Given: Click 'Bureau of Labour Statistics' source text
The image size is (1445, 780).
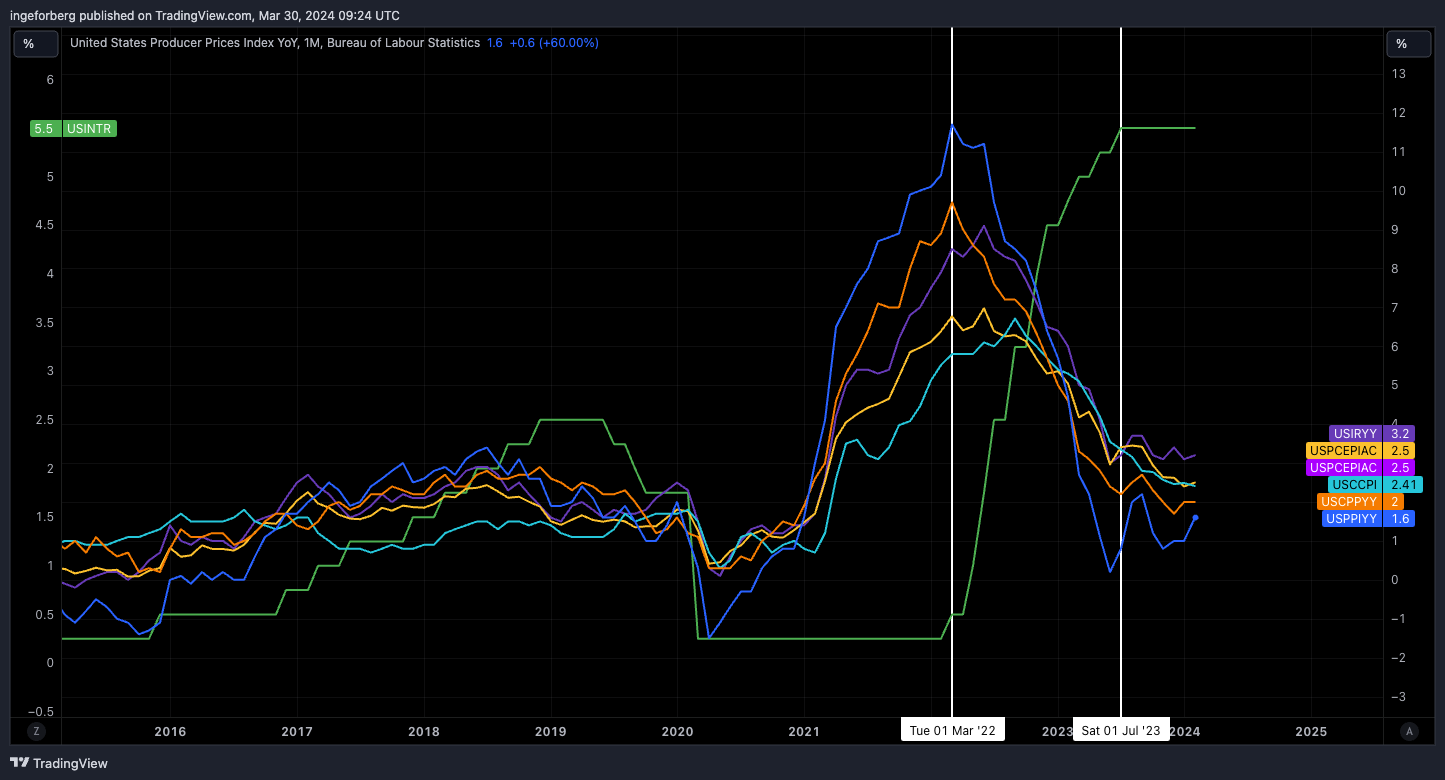Looking at the screenshot, I should pyautogui.click(x=406, y=43).
